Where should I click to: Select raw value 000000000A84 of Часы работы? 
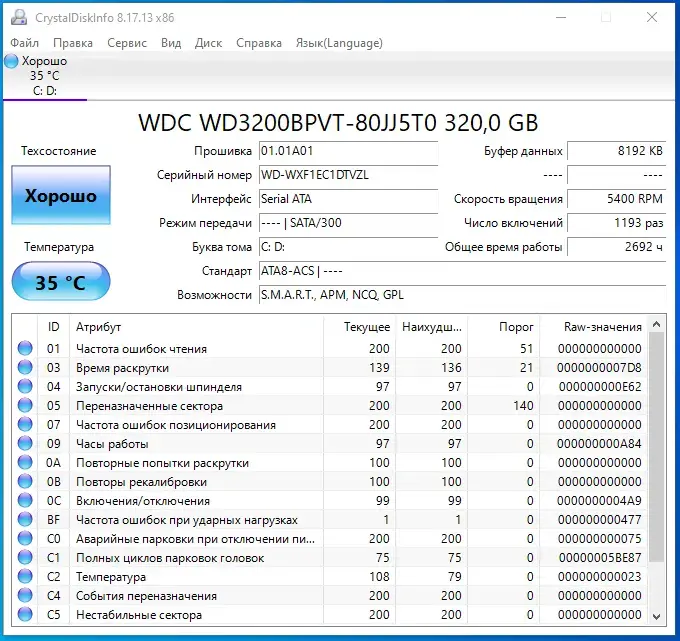tap(599, 444)
